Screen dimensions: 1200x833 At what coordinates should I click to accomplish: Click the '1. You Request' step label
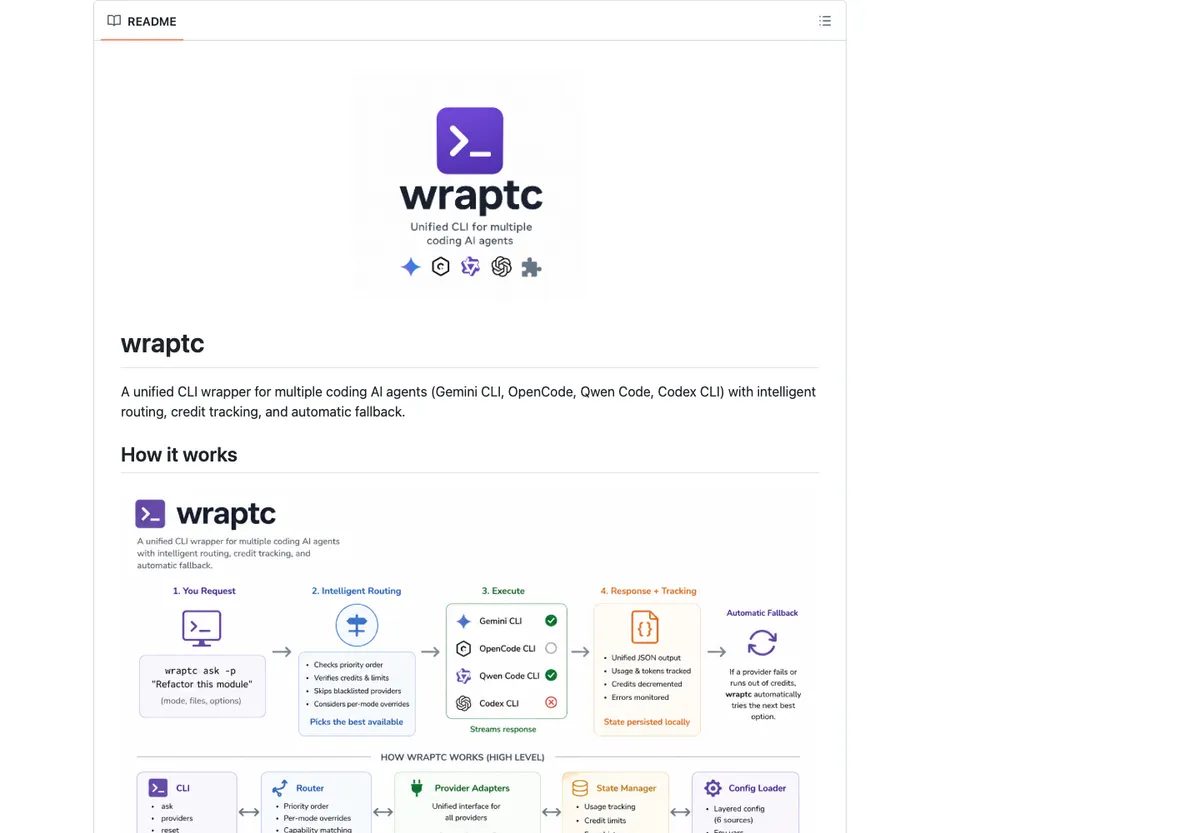coord(204,591)
